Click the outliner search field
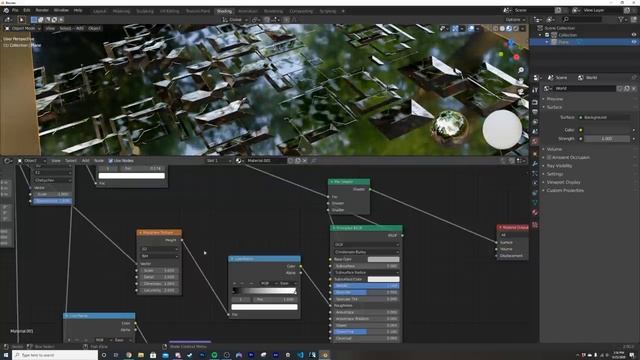Screen dimensions: 640x360 pos(582,20)
